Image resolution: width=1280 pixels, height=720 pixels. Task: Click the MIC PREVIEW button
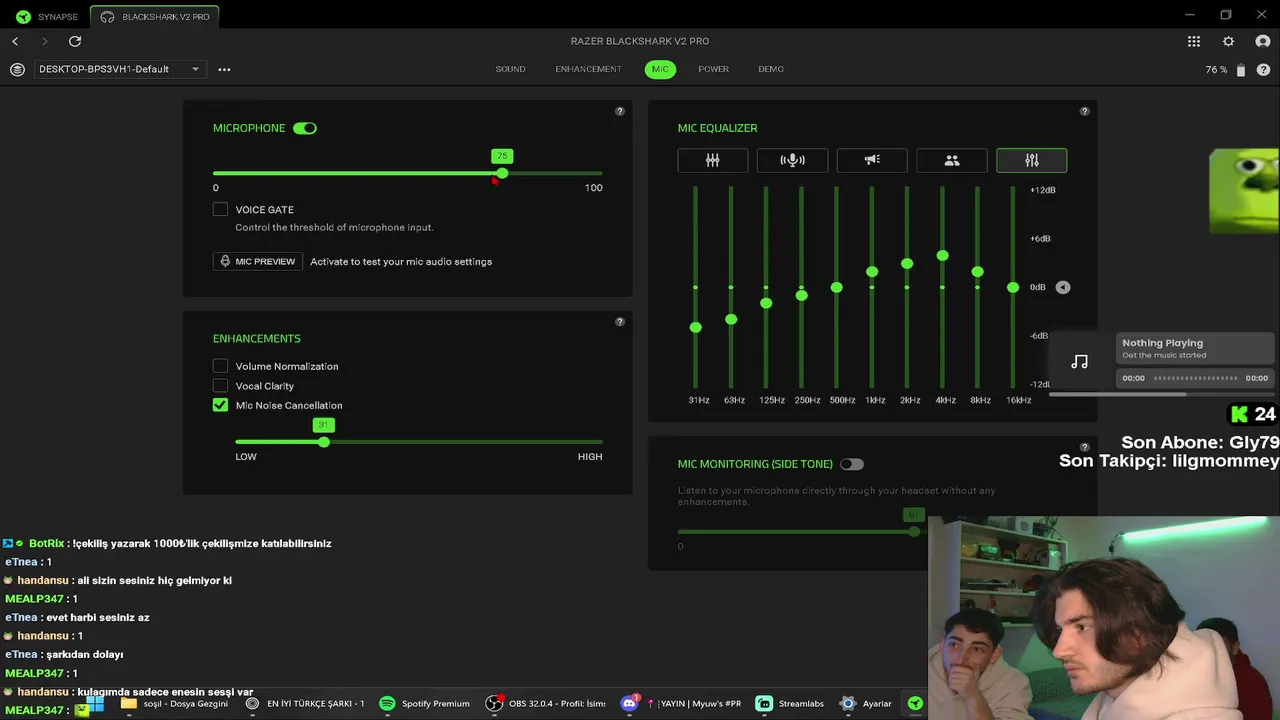[258, 261]
